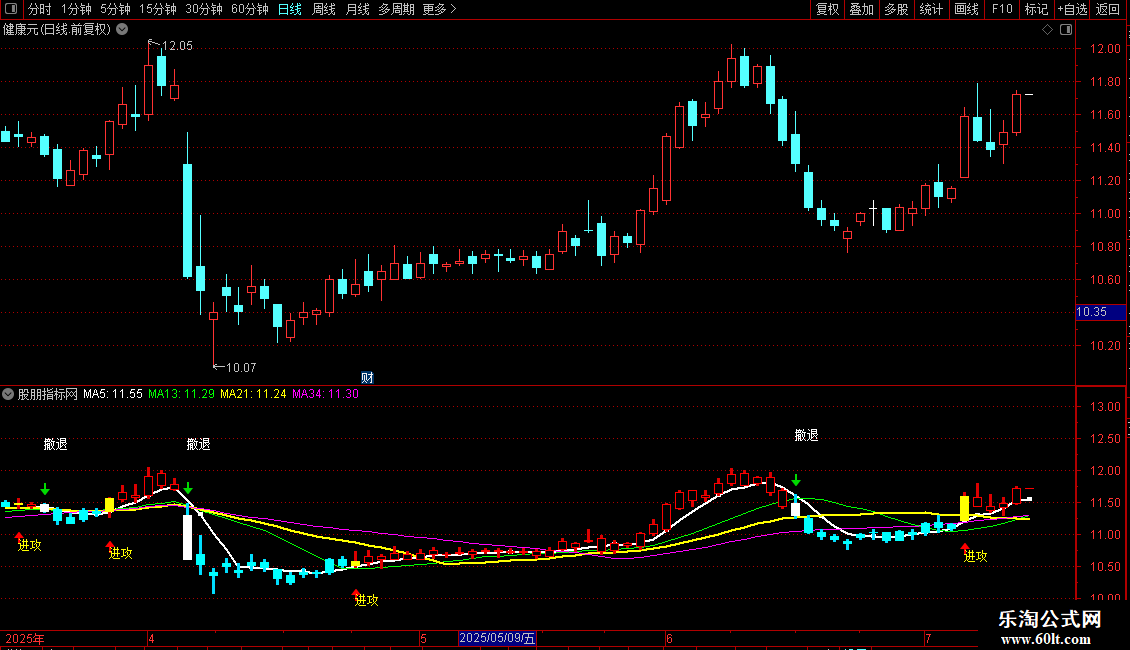Add stock via the +自选 button

coord(1072,9)
